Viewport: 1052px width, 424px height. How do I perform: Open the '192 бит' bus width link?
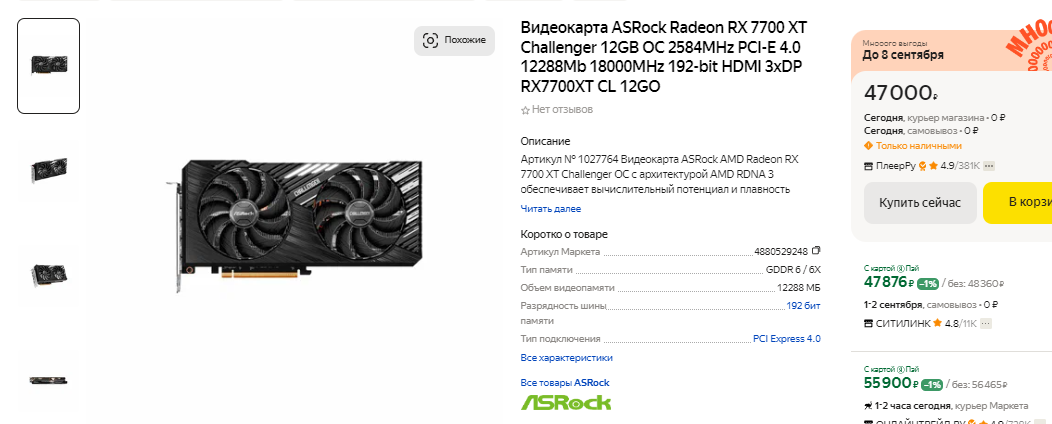[803, 306]
